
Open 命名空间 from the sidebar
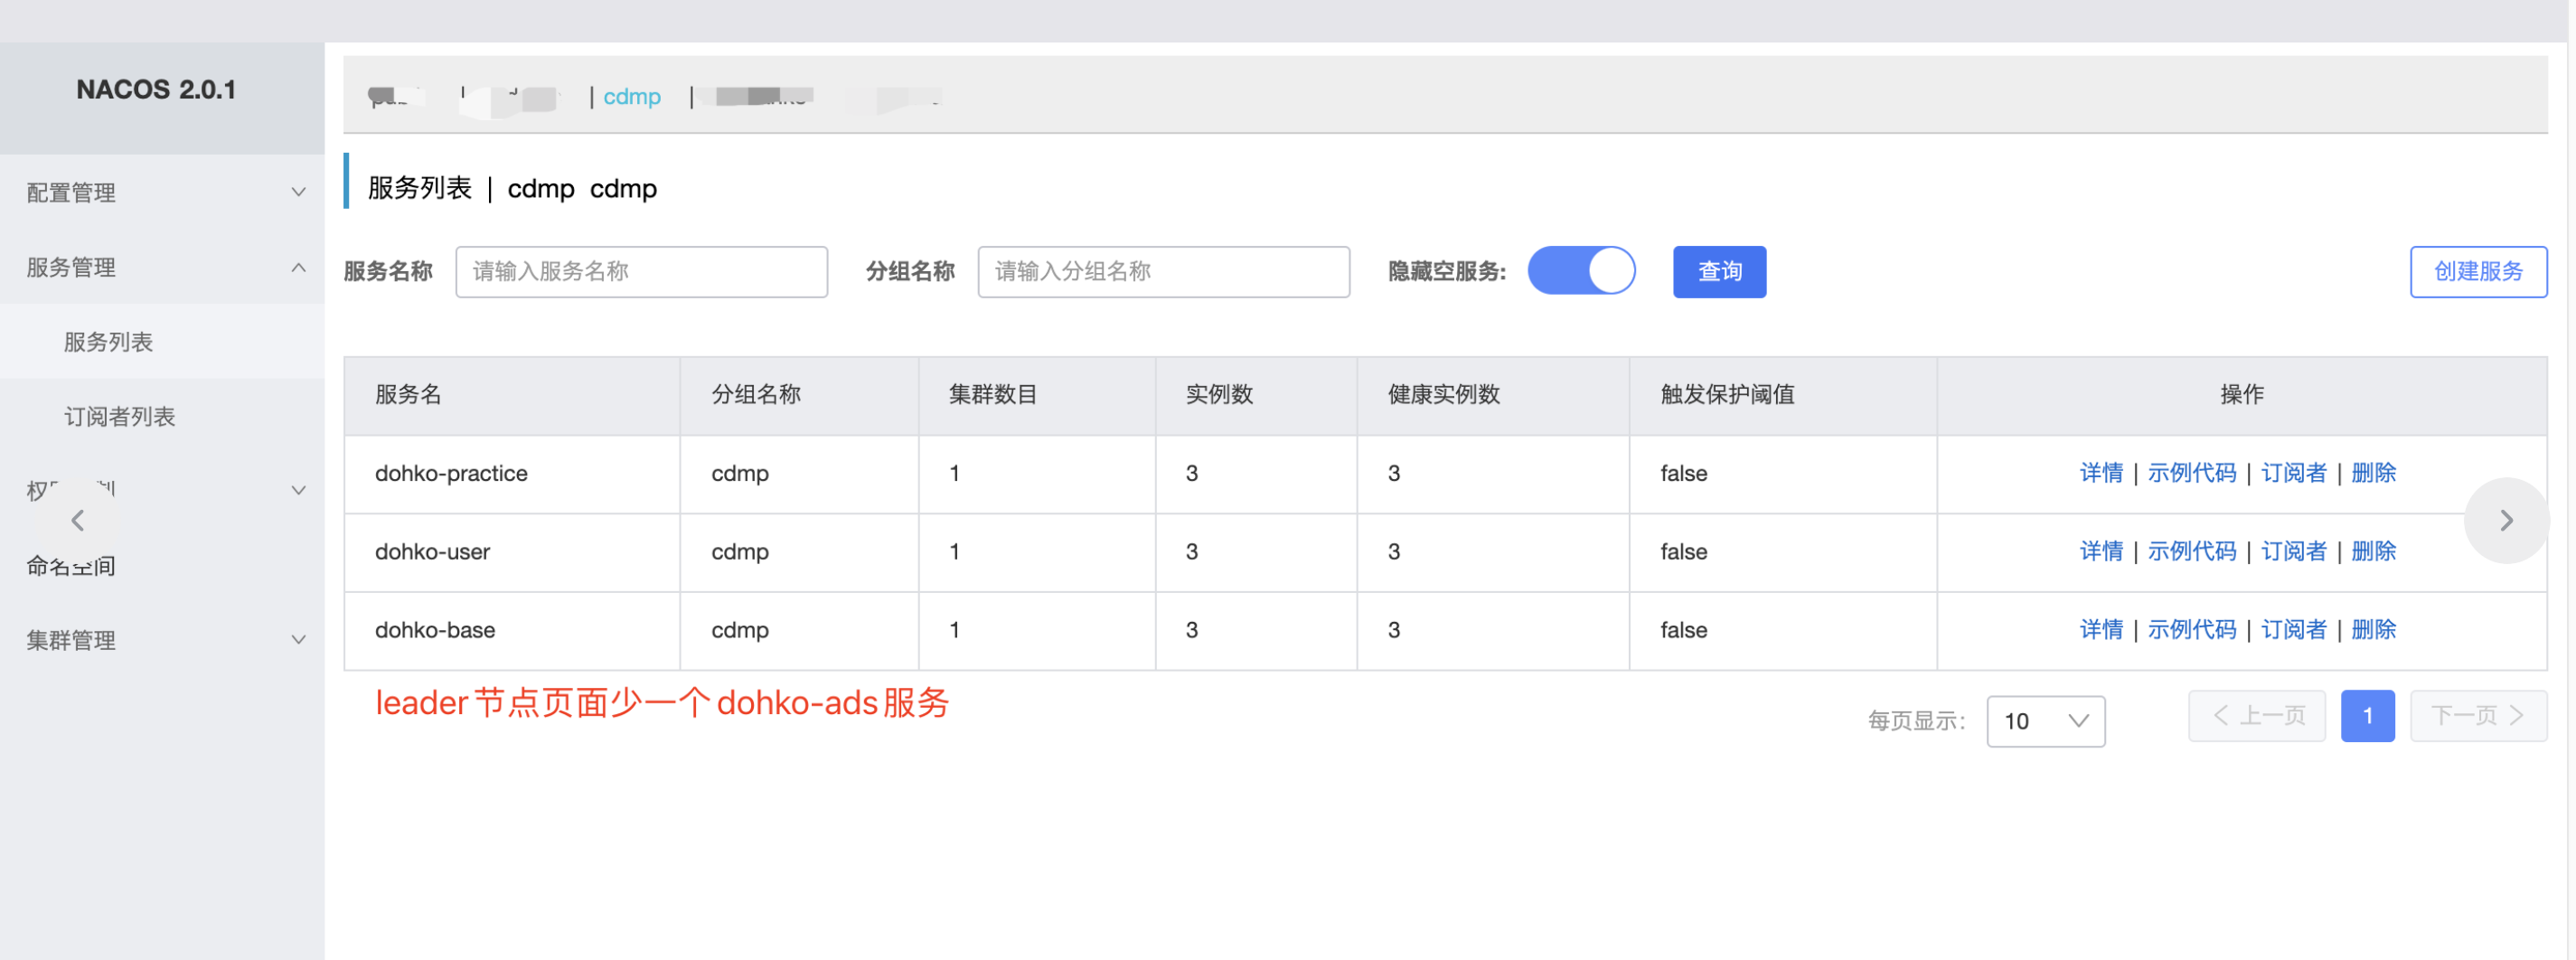[x=70, y=565]
